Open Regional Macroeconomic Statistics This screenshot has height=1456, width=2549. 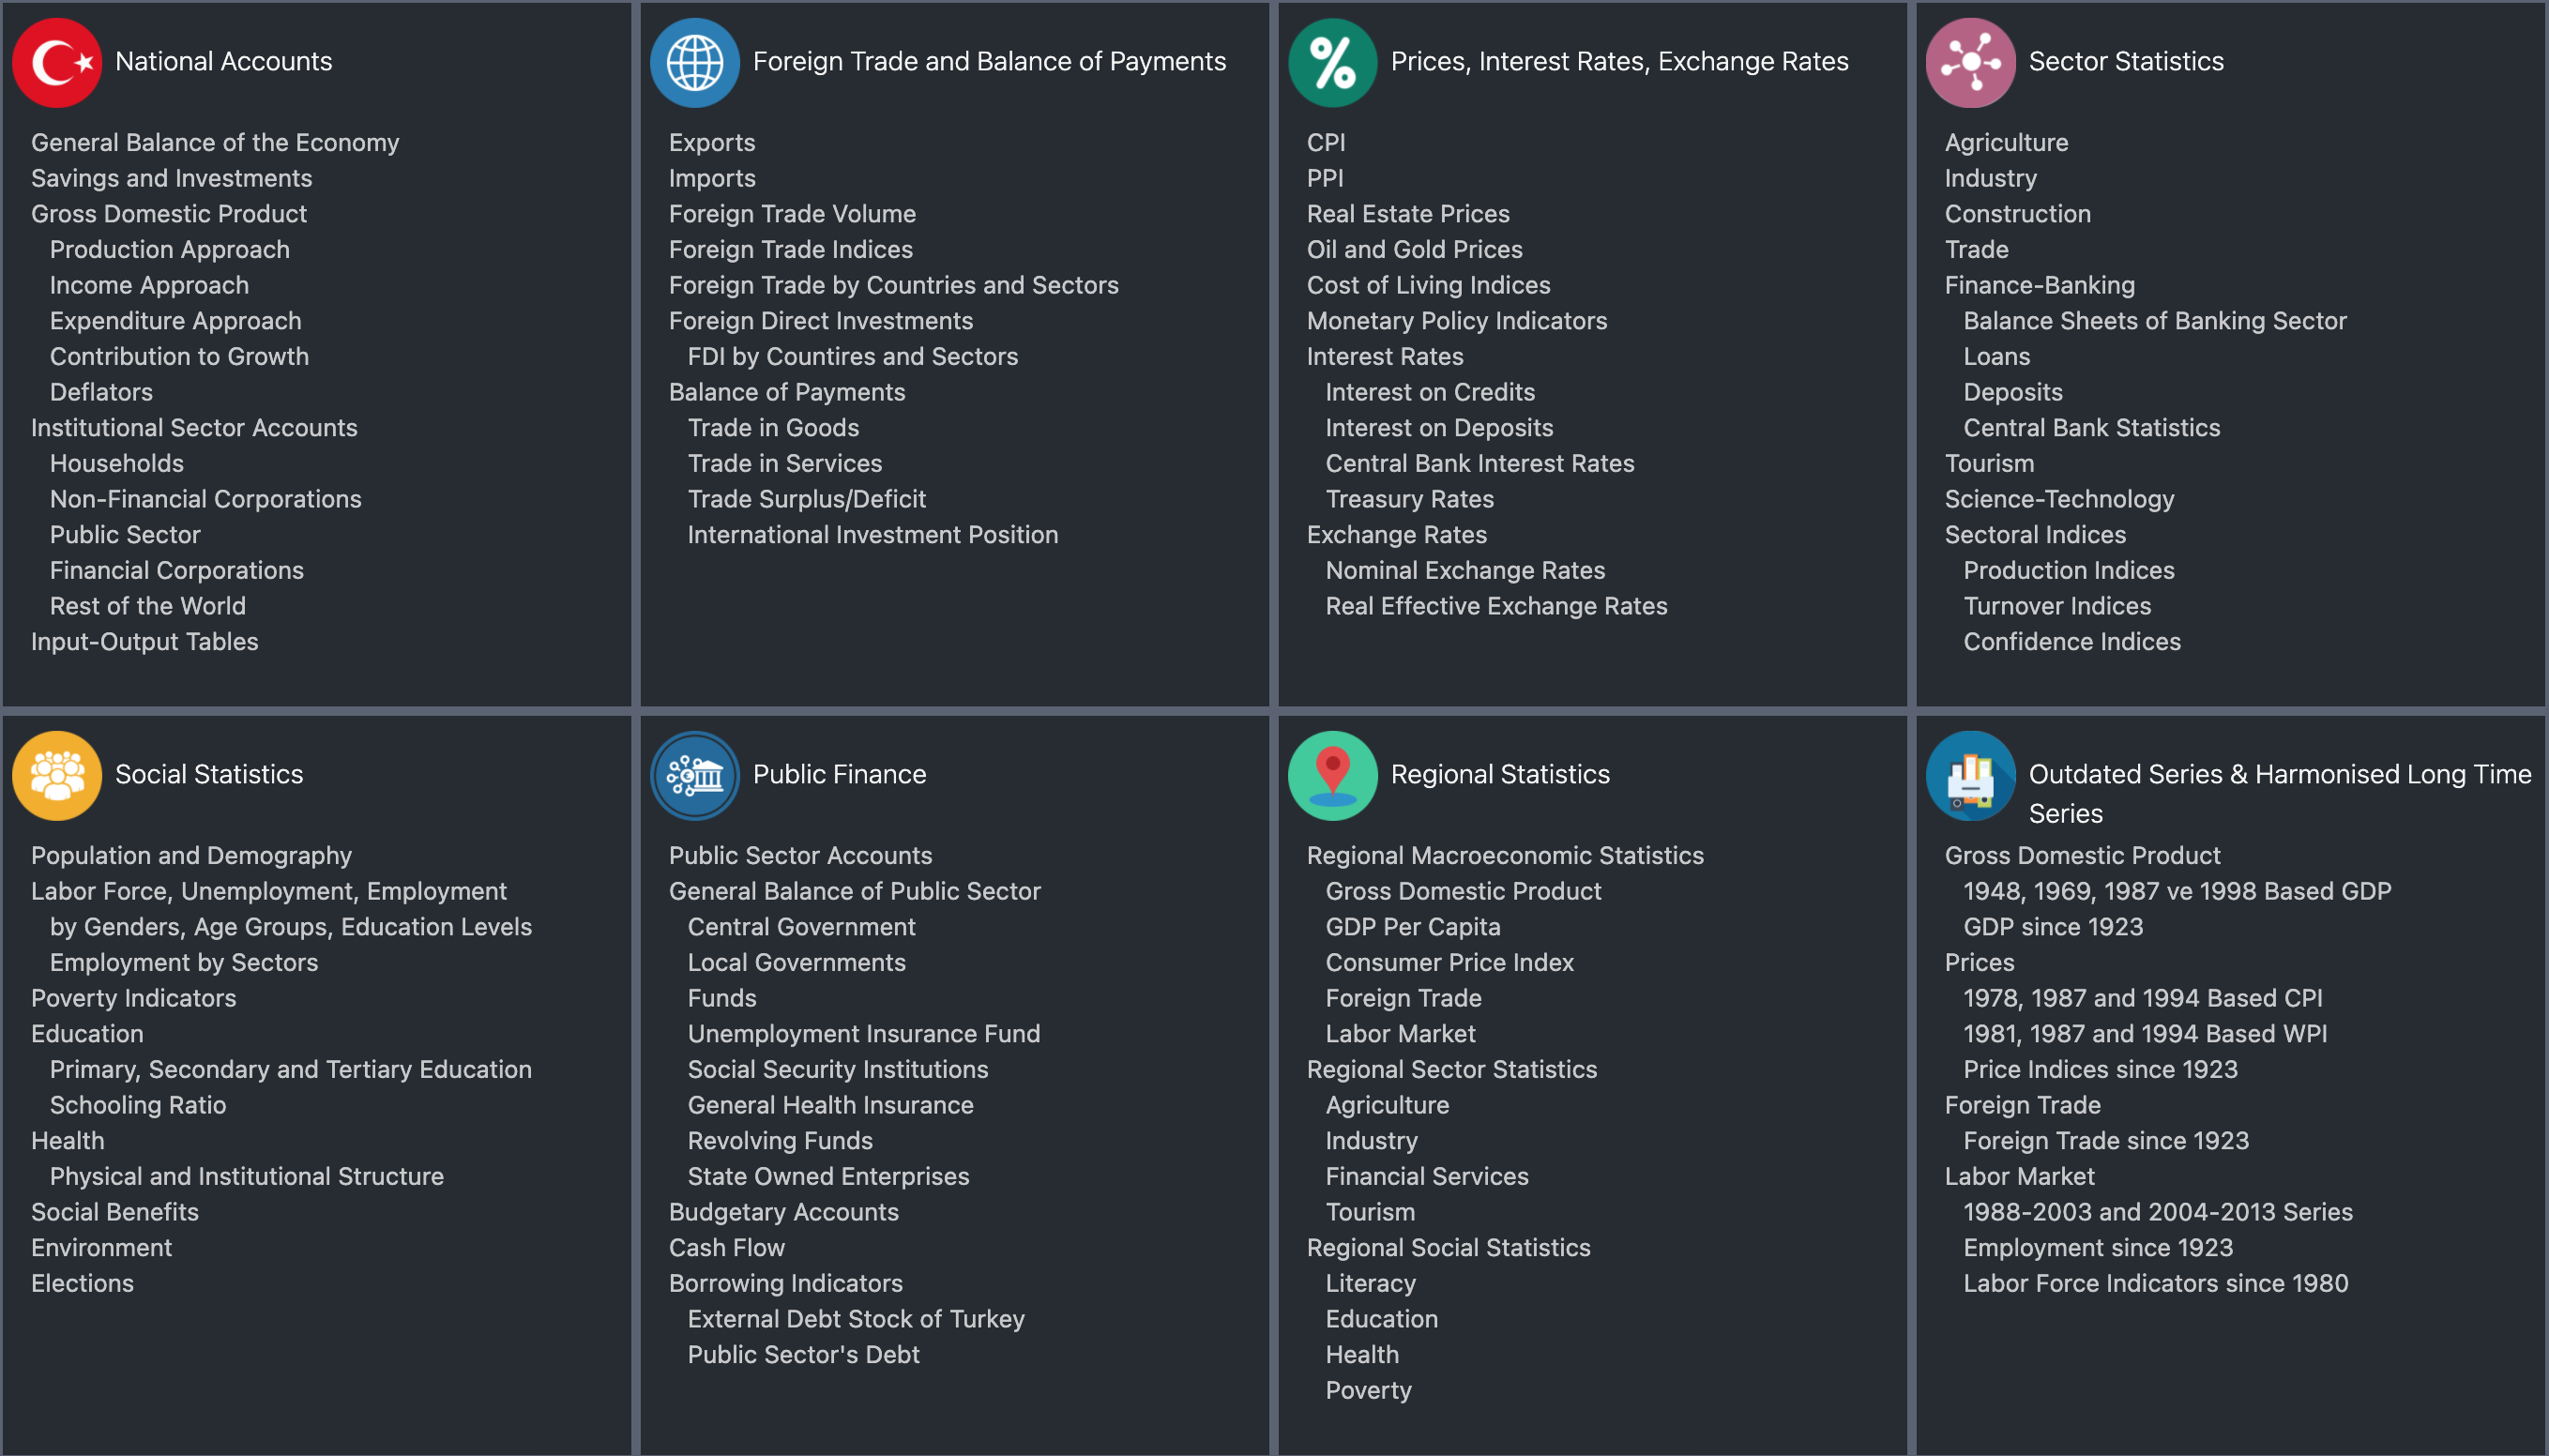pos(1504,855)
